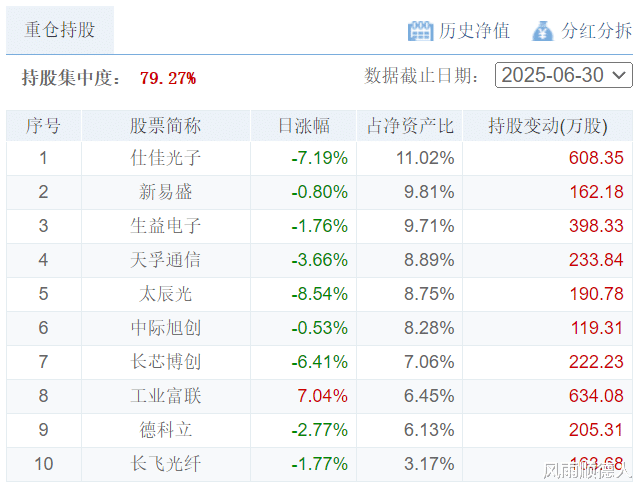Click net asset ratio 6.13%
The image size is (642, 492).
point(429,430)
